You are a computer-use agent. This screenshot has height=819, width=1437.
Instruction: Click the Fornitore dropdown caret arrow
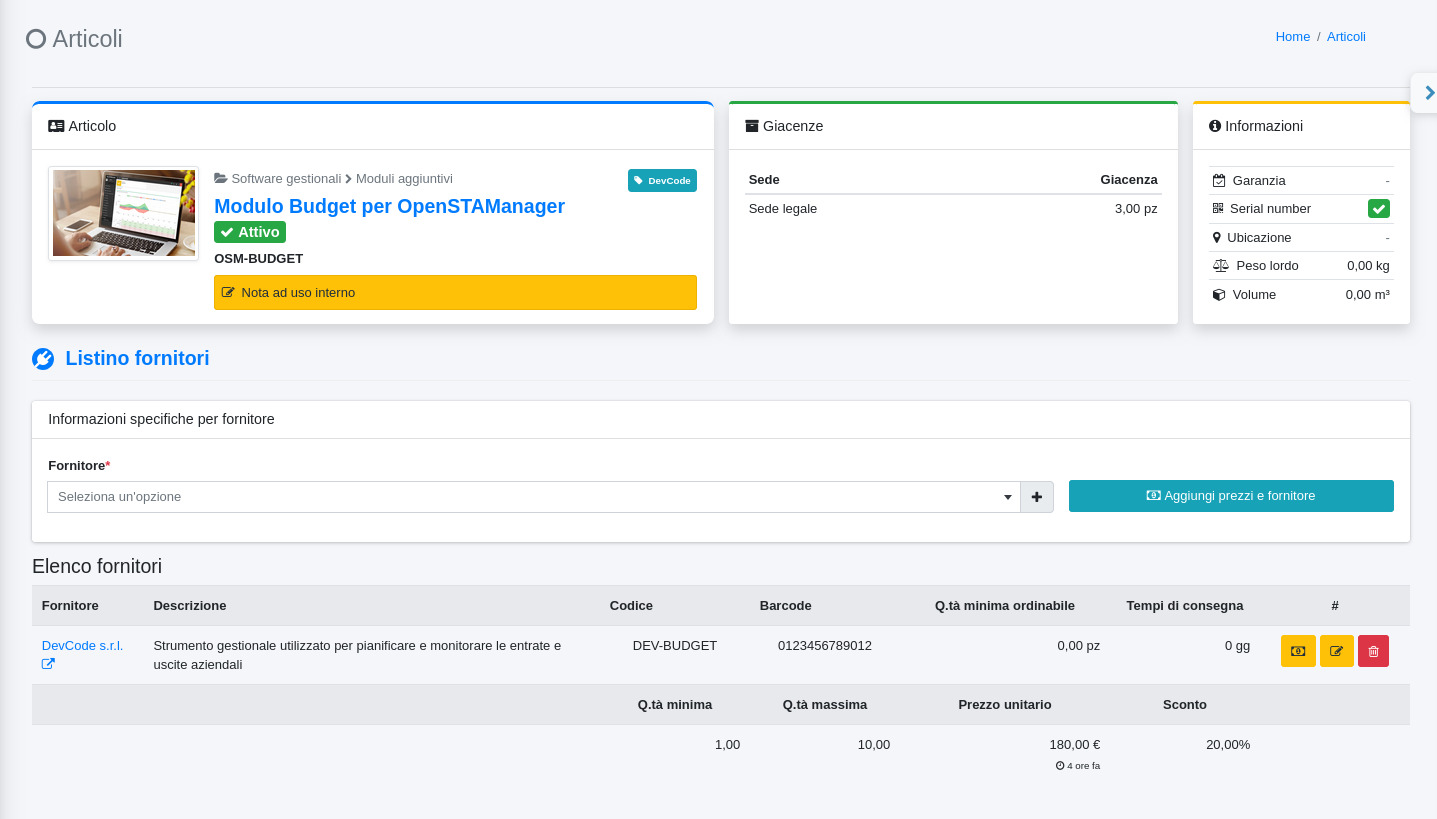[x=1007, y=497]
